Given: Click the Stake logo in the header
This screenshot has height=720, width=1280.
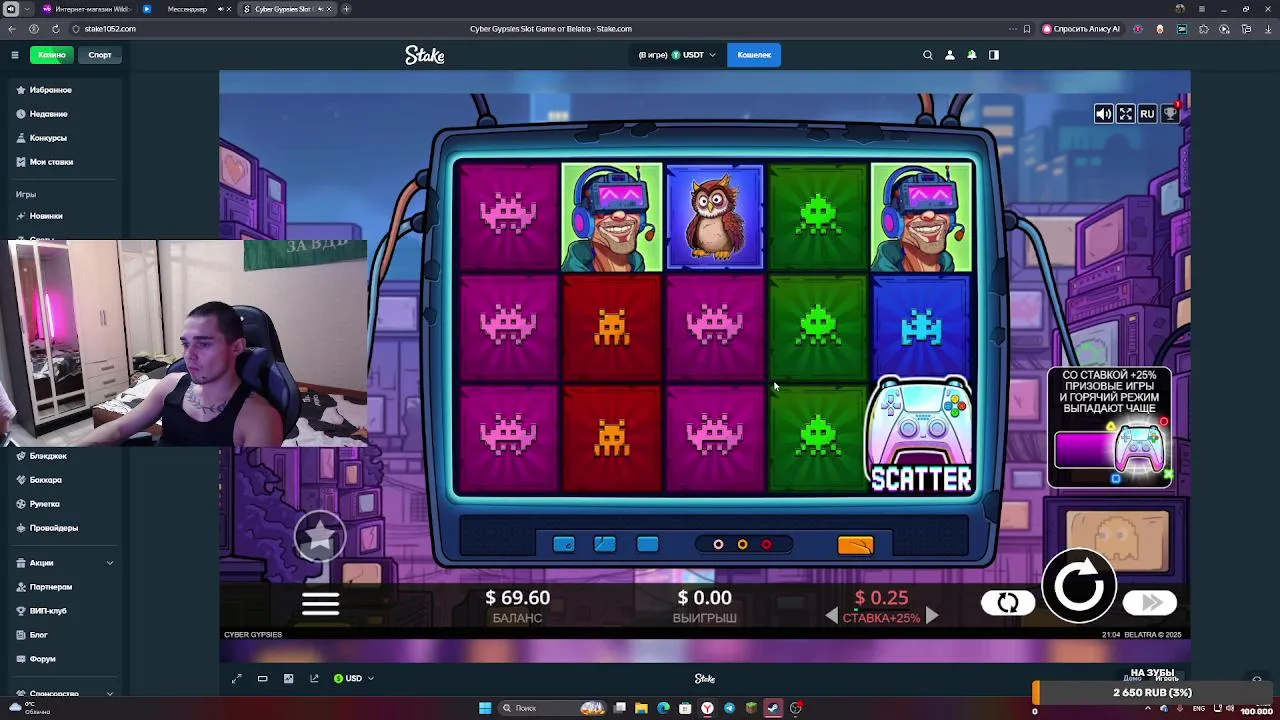Looking at the screenshot, I should click(x=425, y=55).
